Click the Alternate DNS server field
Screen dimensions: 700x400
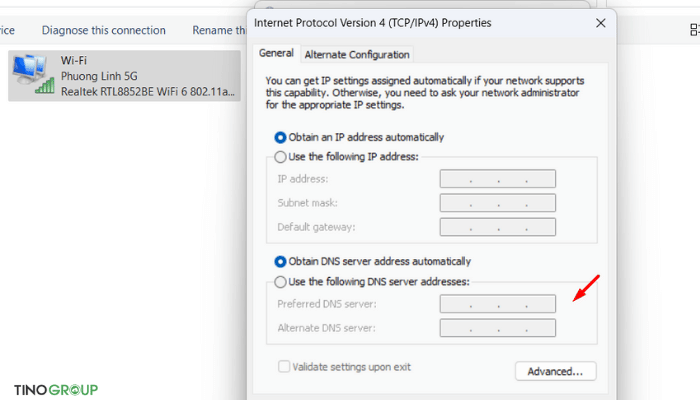pos(498,328)
